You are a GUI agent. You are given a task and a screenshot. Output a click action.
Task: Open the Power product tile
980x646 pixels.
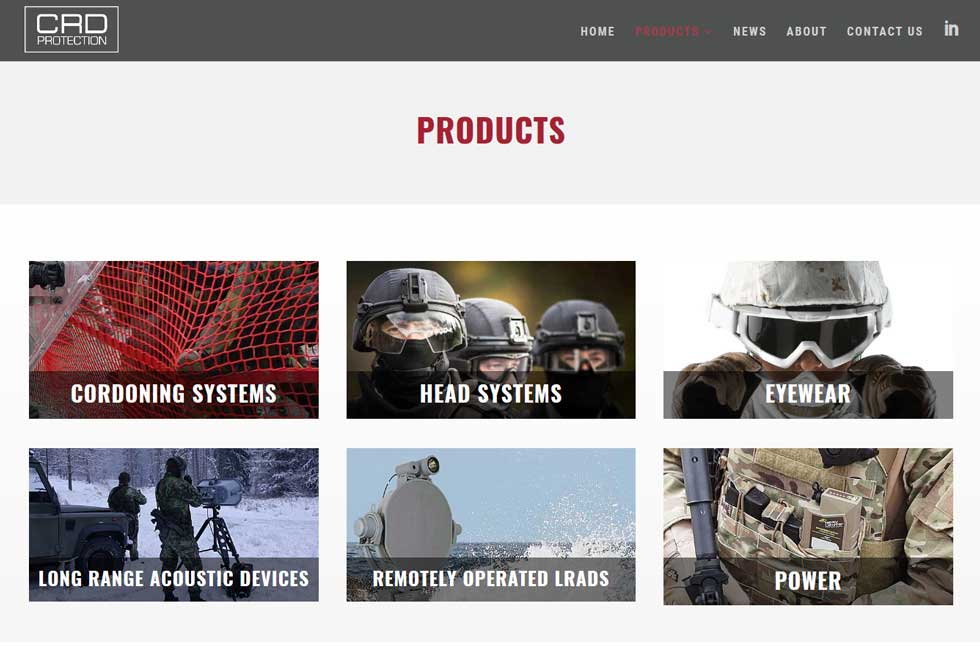(x=808, y=526)
